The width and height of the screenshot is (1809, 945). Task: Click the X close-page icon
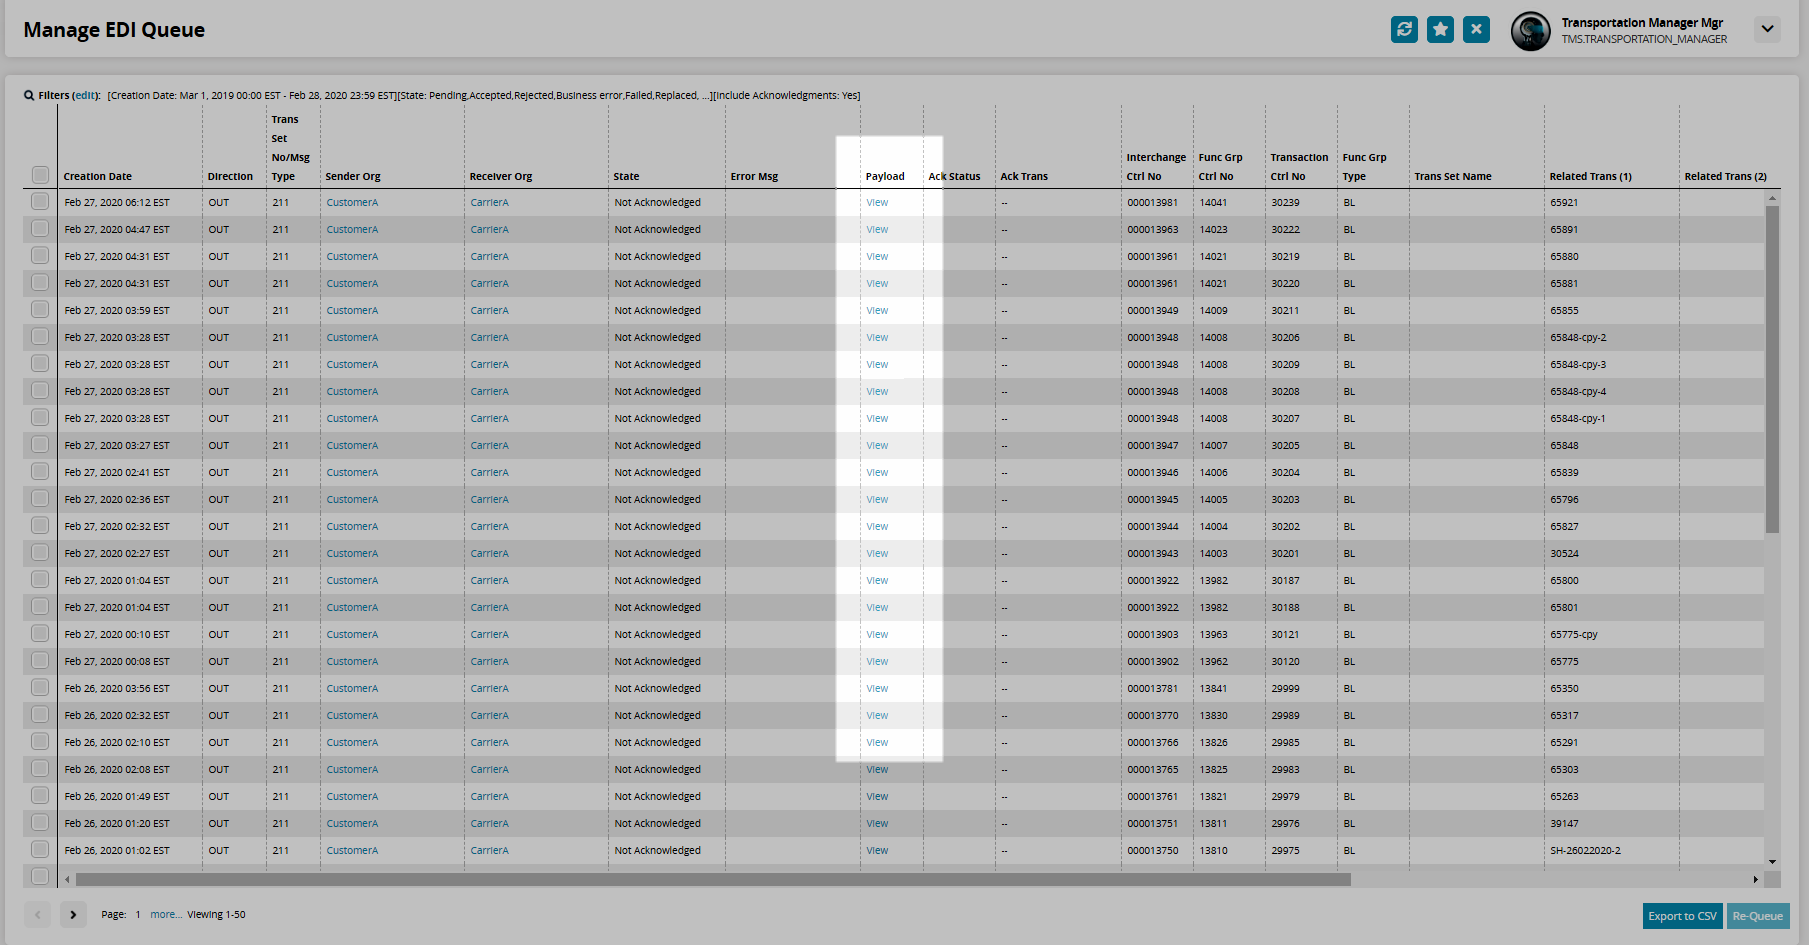click(1476, 30)
